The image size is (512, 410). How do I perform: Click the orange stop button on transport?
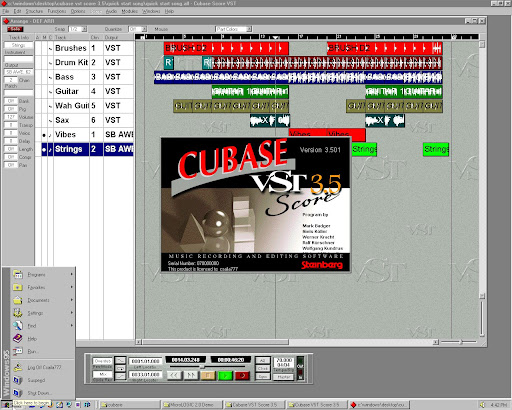(x=208, y=375)
